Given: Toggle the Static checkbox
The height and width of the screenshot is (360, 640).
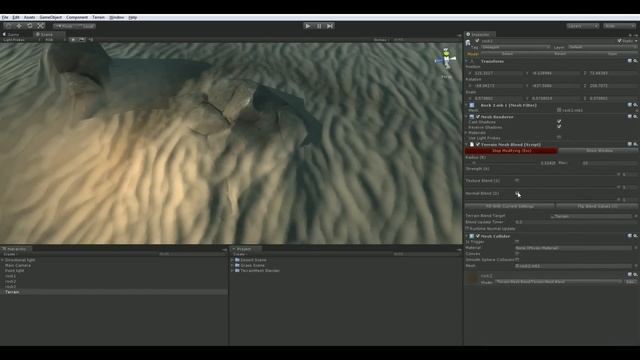Looking at the screenshot, I should 620,41.
